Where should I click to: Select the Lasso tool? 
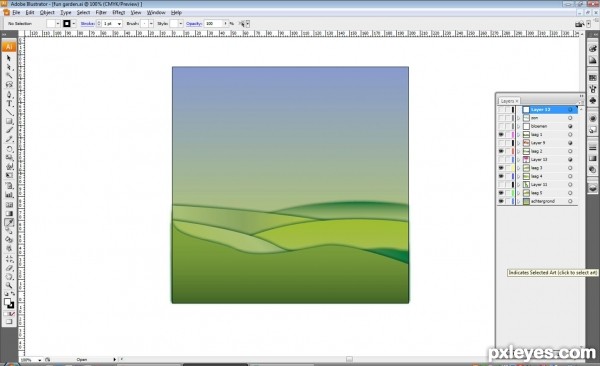tap(9, 85)
